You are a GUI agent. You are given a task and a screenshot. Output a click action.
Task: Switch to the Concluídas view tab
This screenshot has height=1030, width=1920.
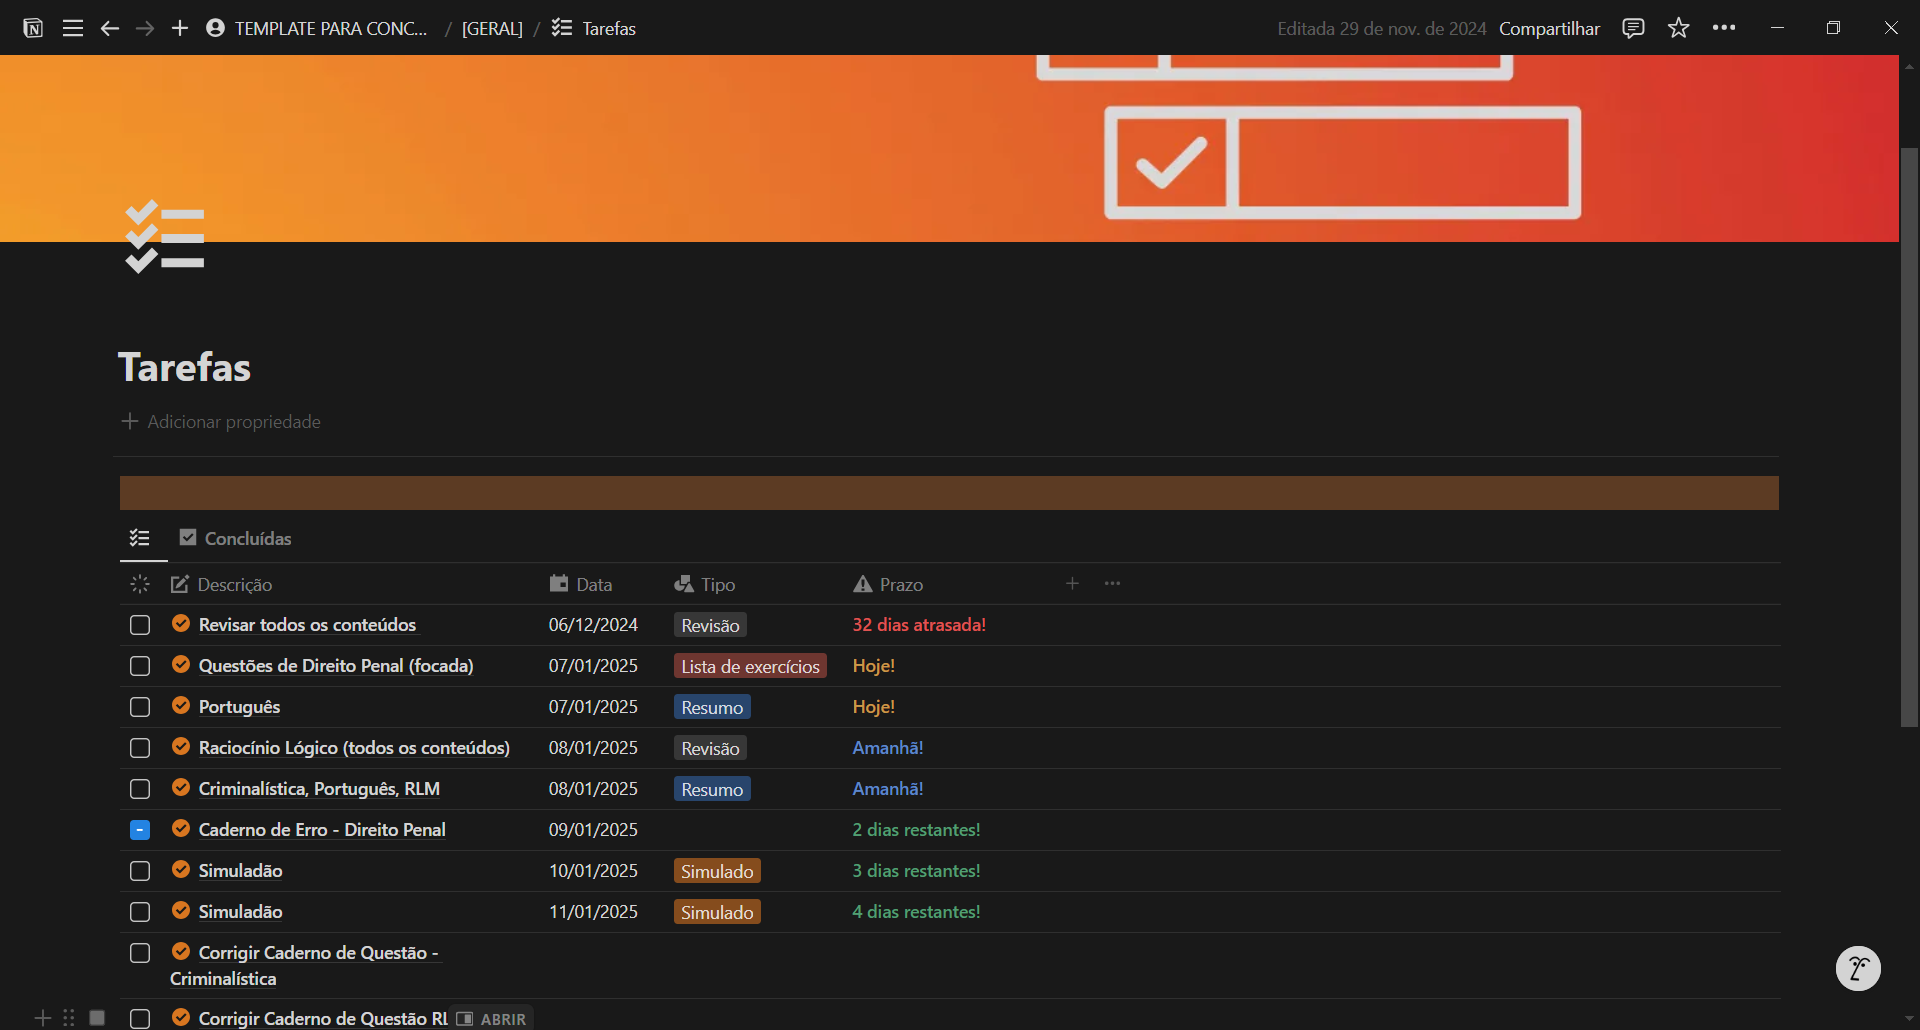coord(236,538)
